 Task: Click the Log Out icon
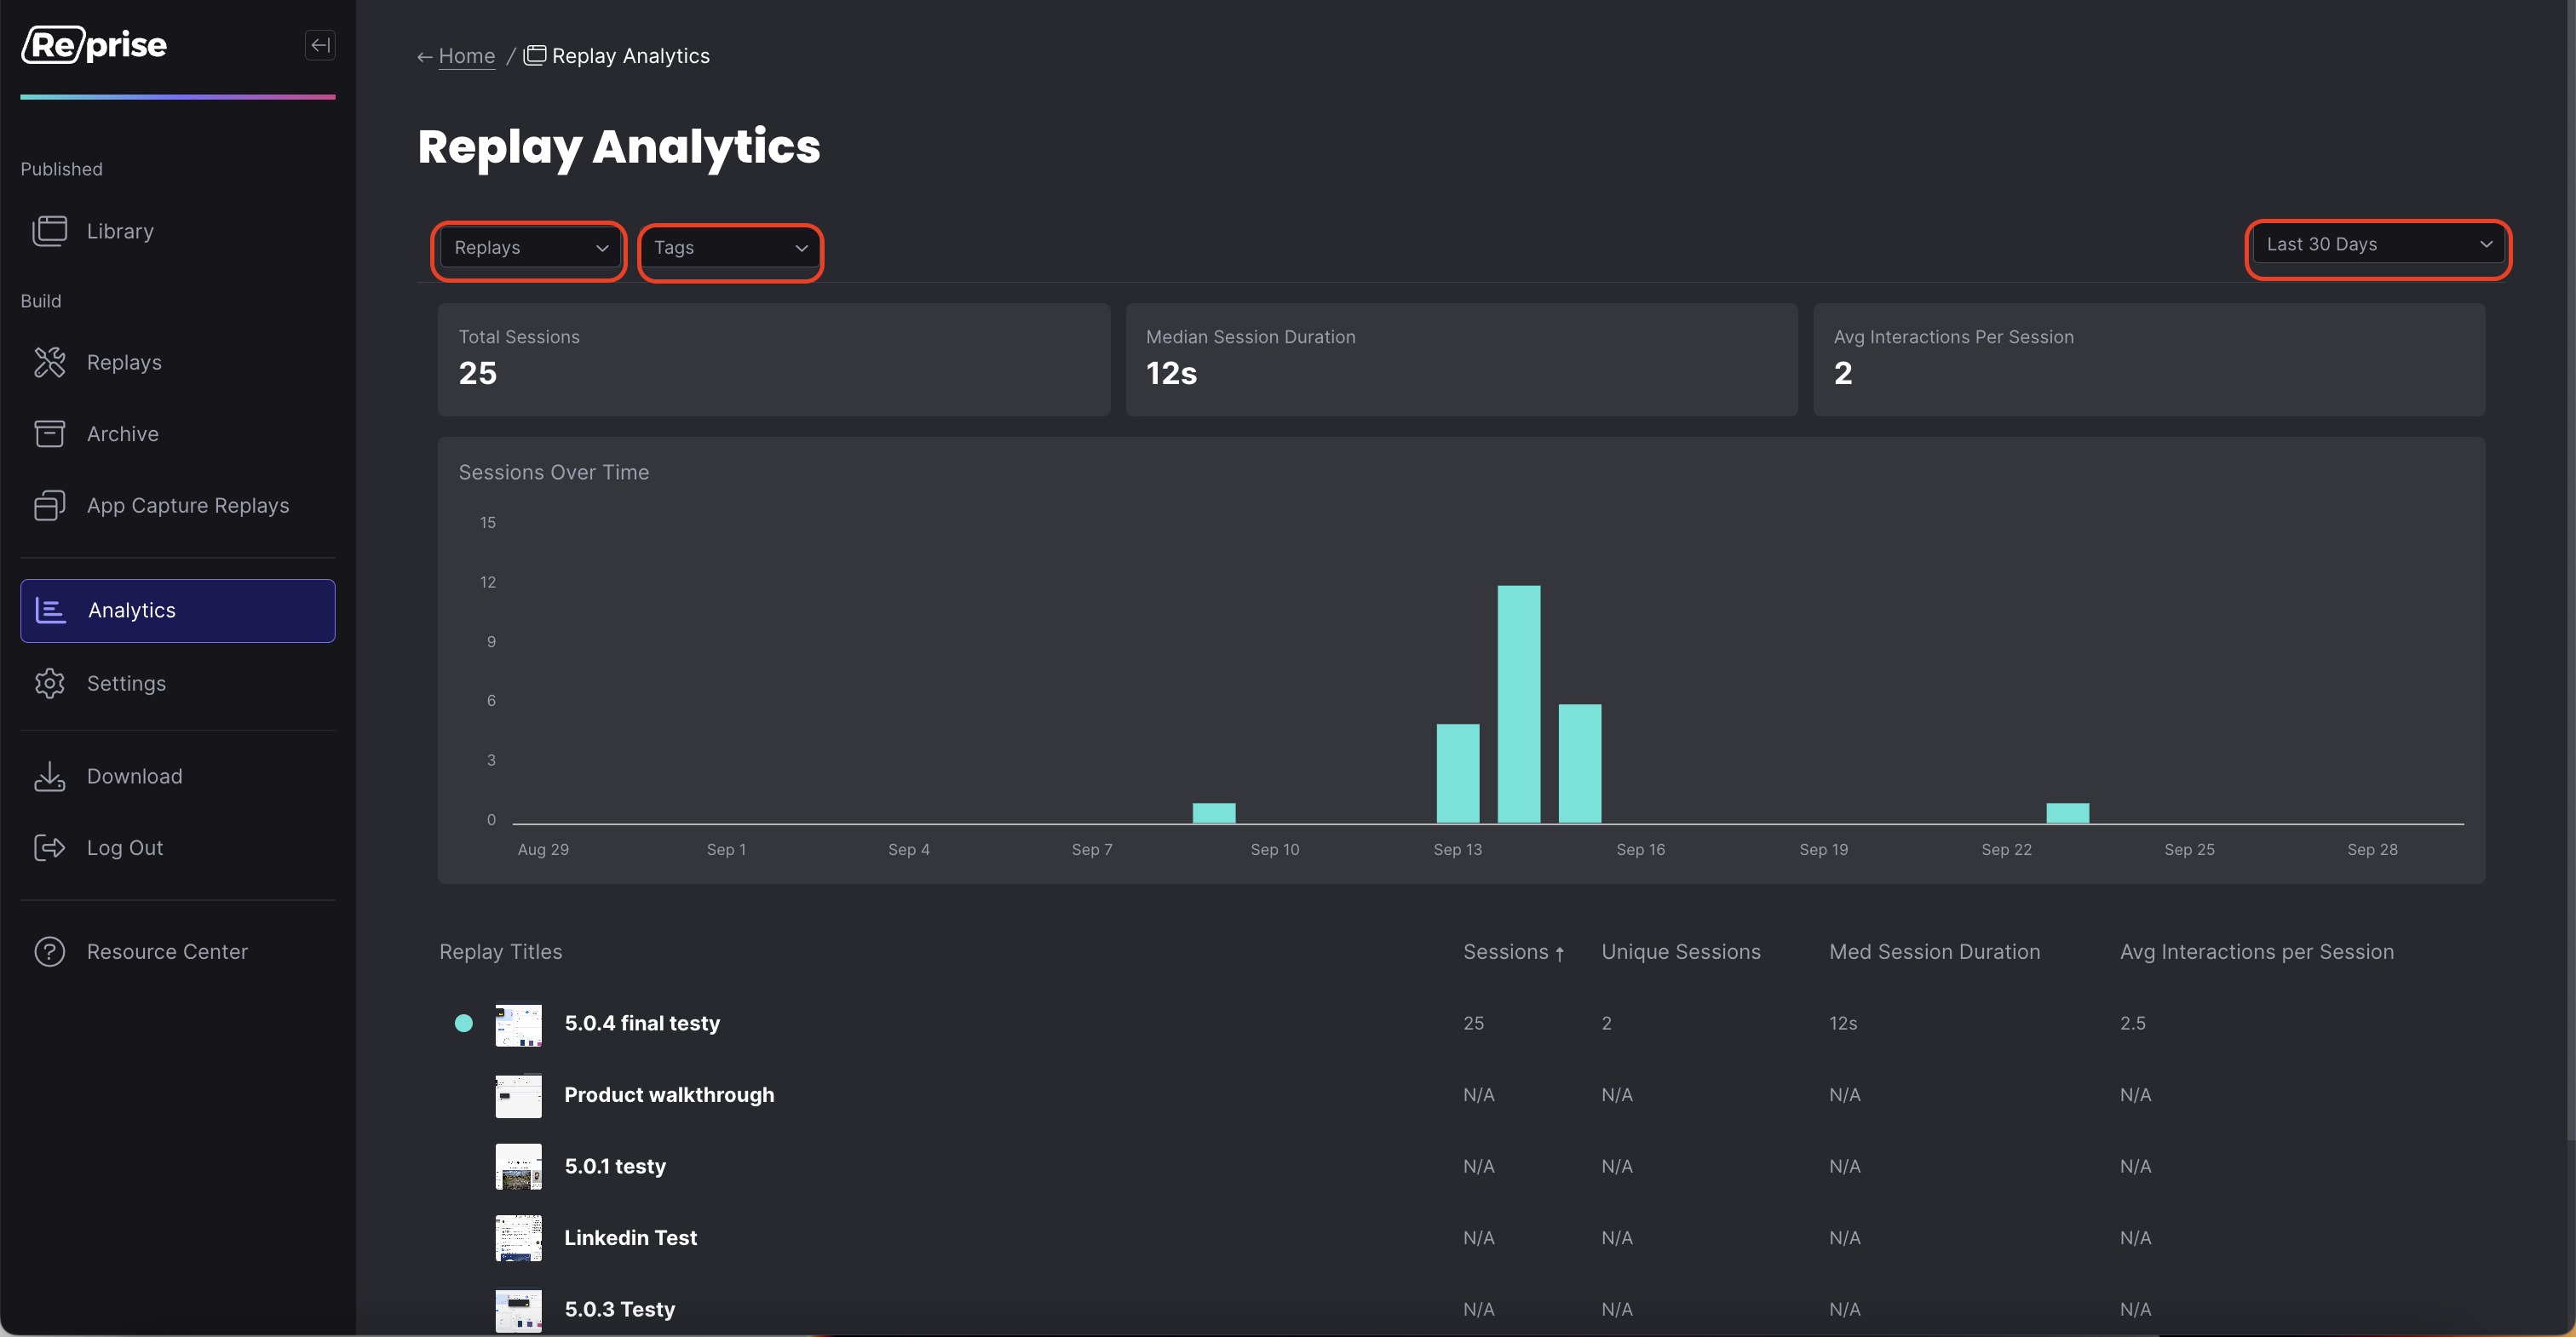49,848
